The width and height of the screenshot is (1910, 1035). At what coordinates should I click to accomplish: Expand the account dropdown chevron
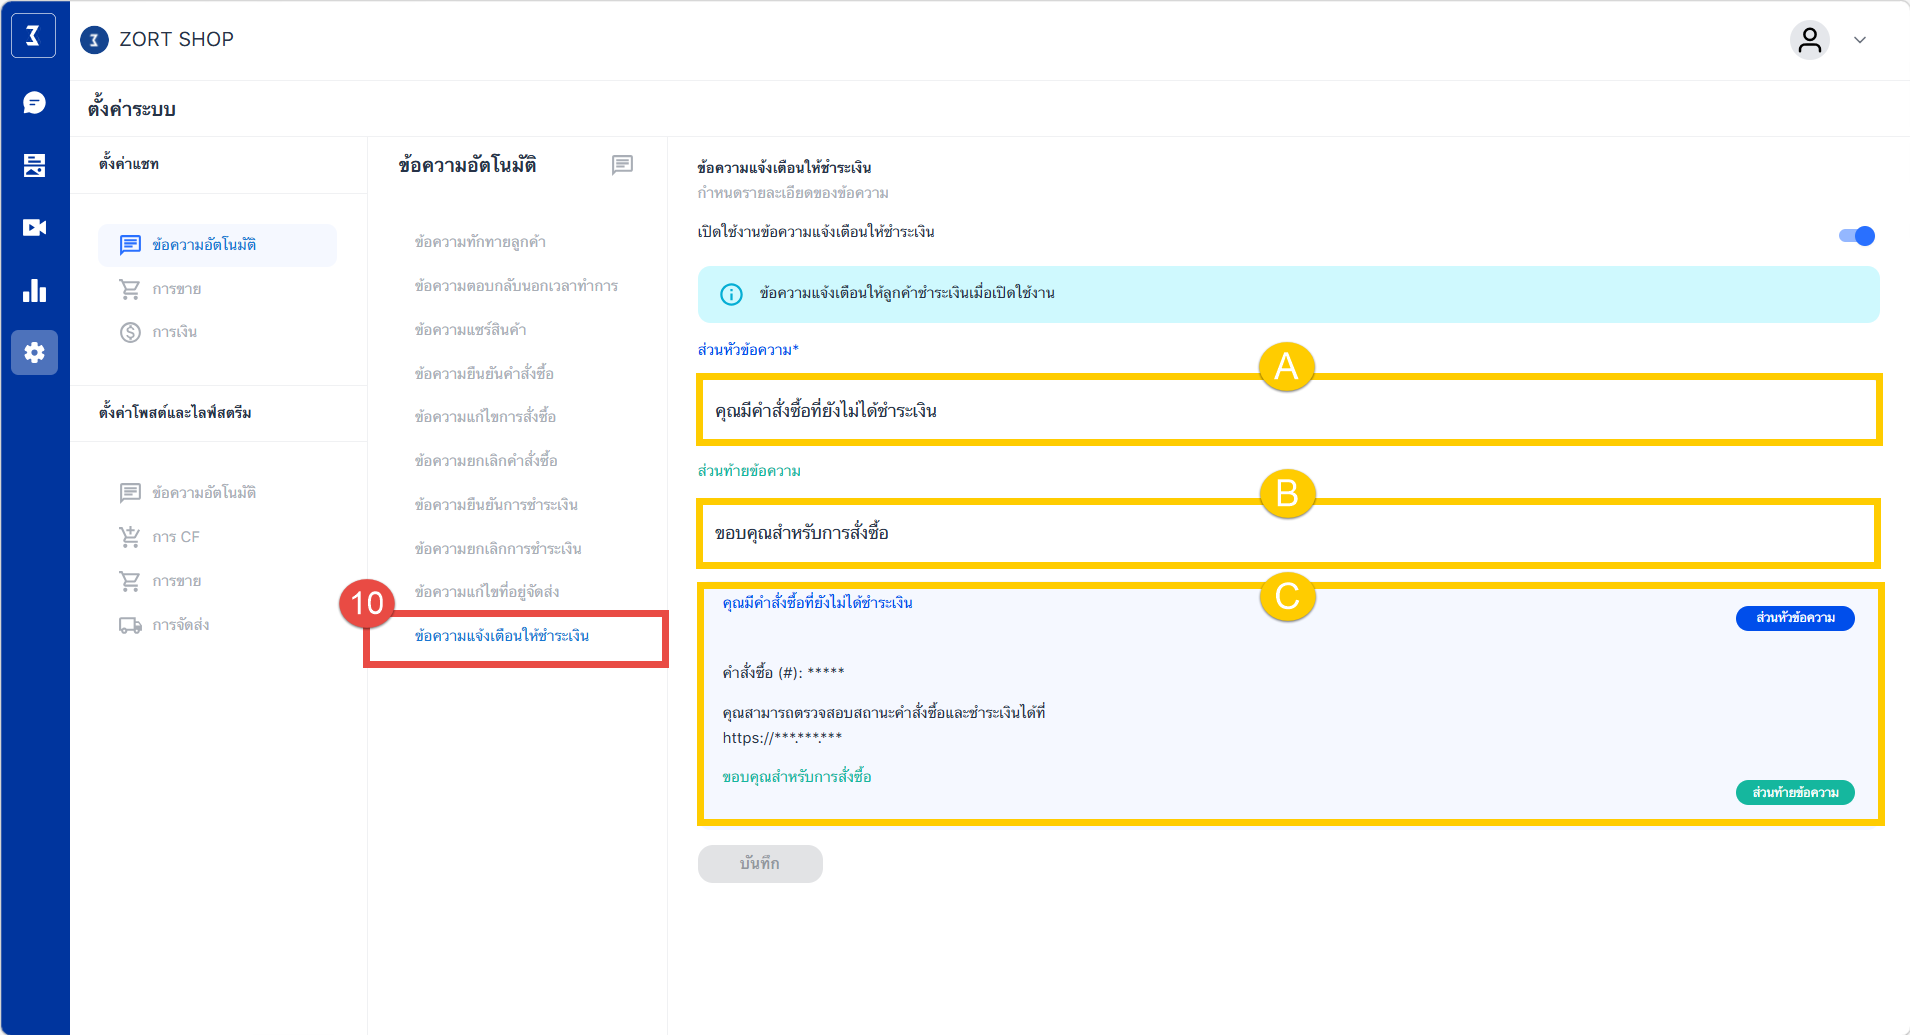point(1860,40)
